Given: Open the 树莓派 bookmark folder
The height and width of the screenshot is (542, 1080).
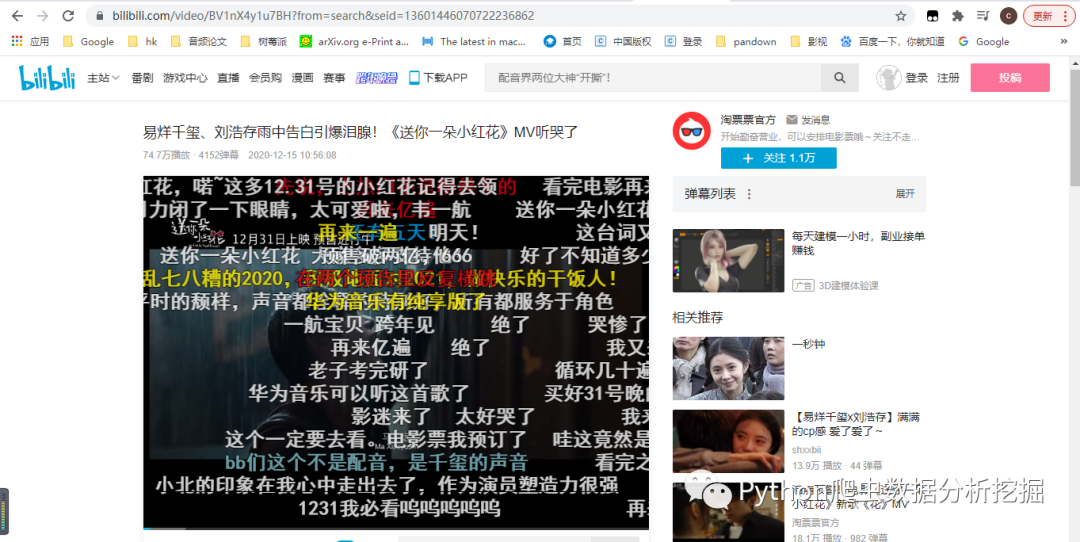Looking at the screenshot, I should (263, 41).
